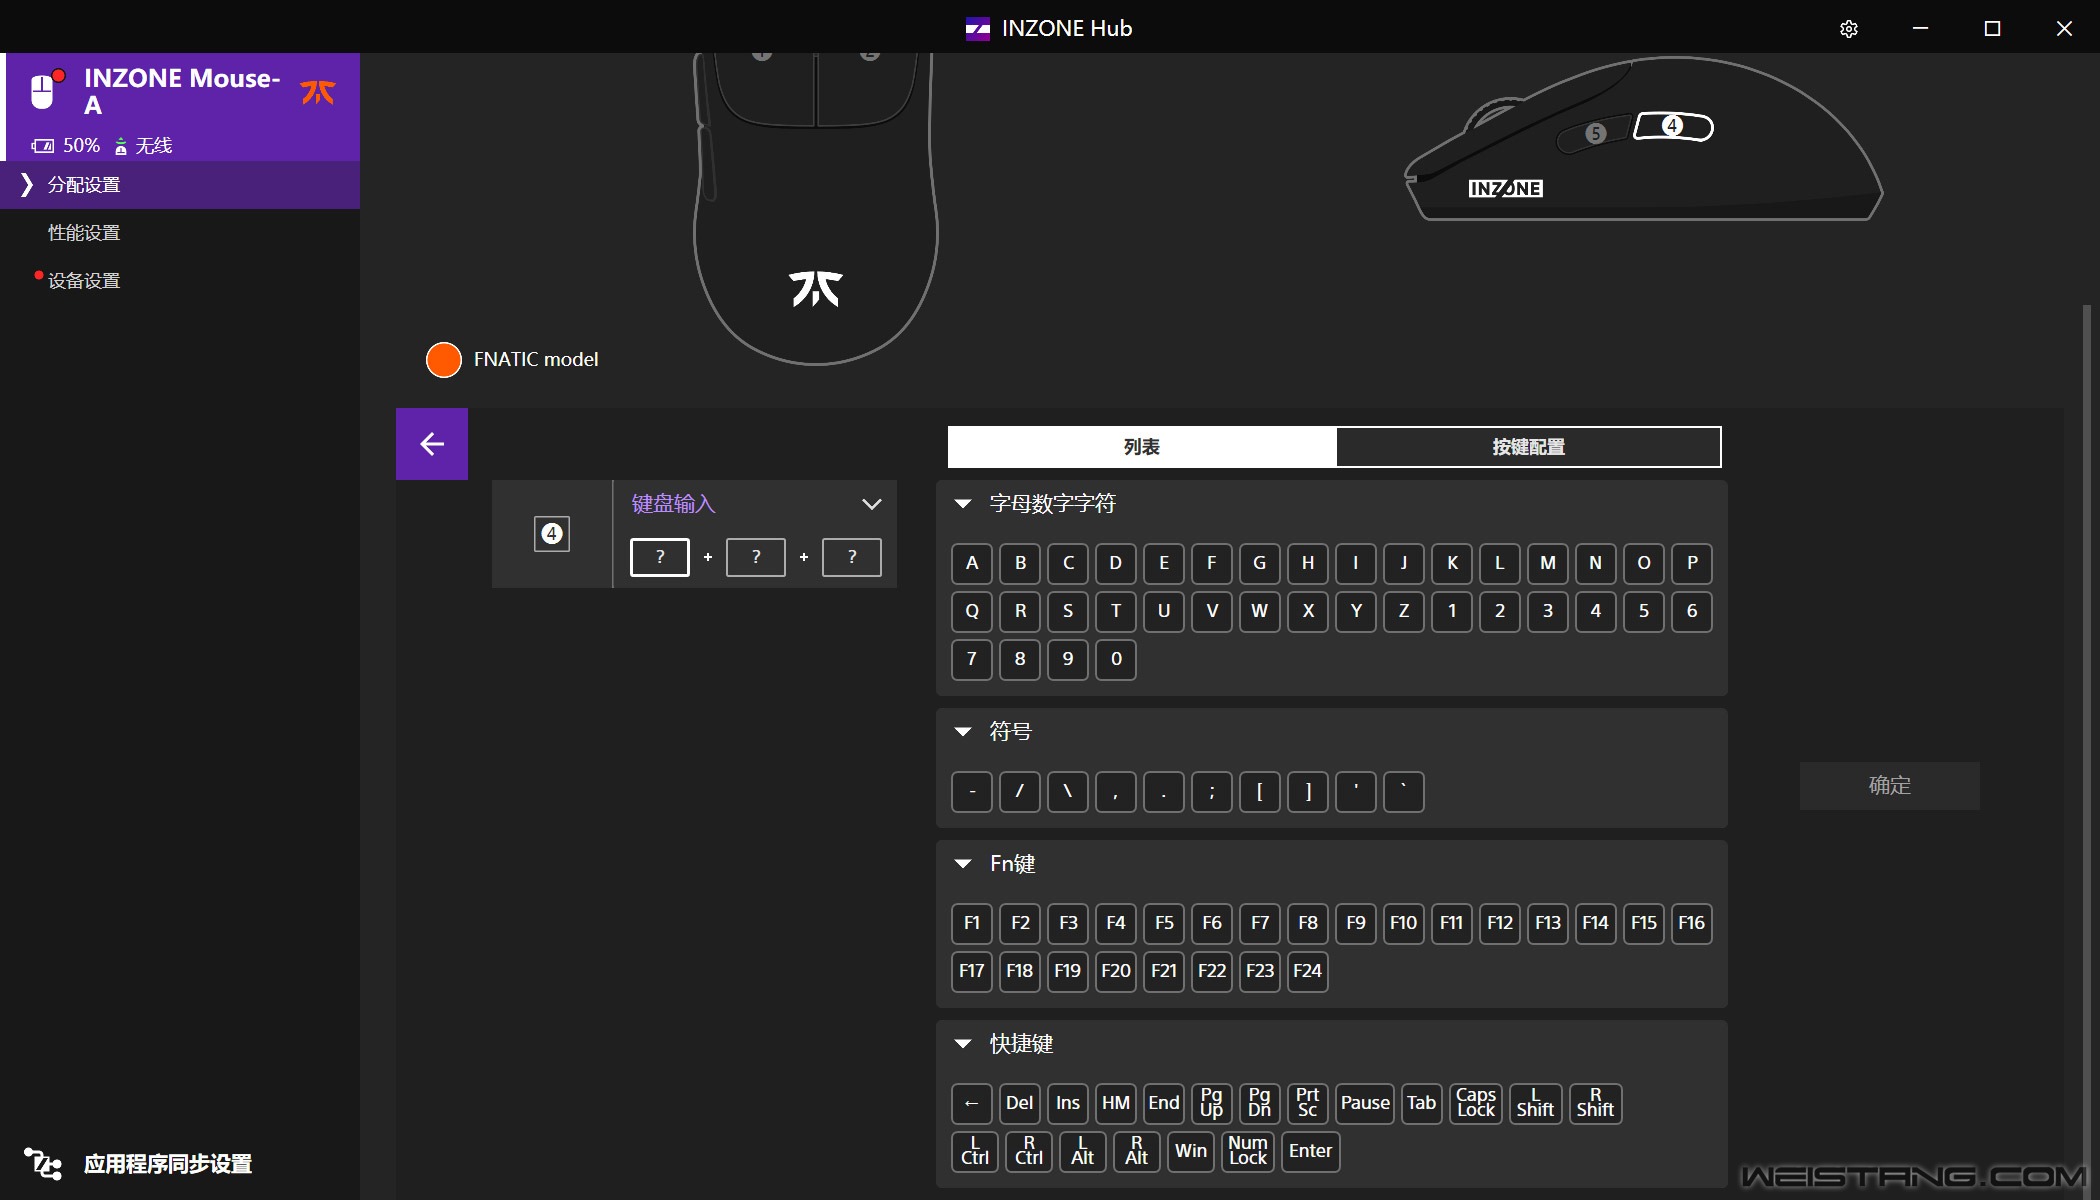This screenshot has height=1200, width=2100.
Task: Switch to the 按键配置 tab
Action: click(1529, 447)
